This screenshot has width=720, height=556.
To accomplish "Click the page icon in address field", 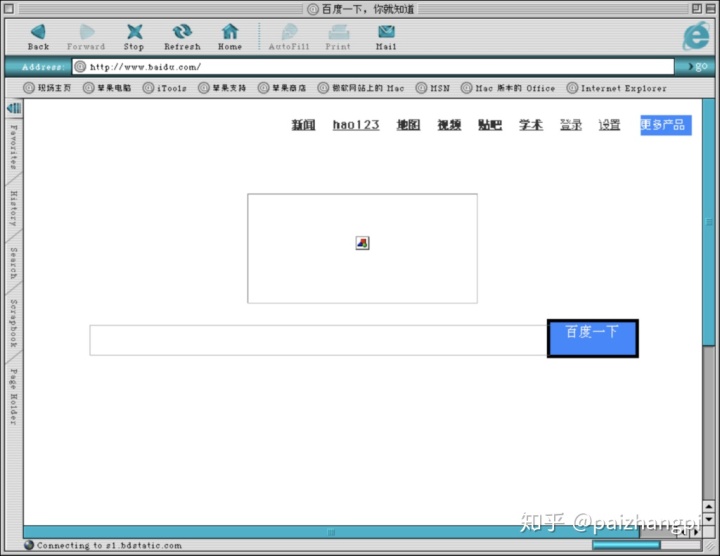I will coord(80,67).
